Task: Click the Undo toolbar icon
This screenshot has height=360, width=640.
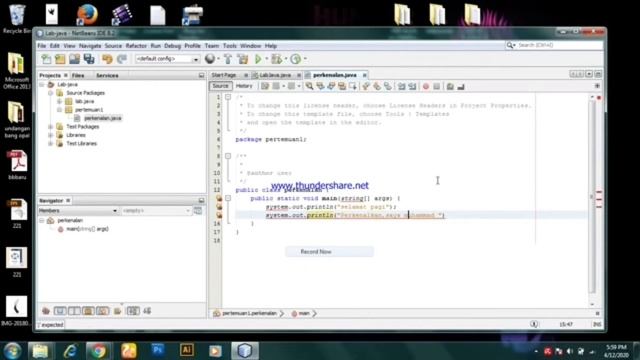Action: pos(107,59)
